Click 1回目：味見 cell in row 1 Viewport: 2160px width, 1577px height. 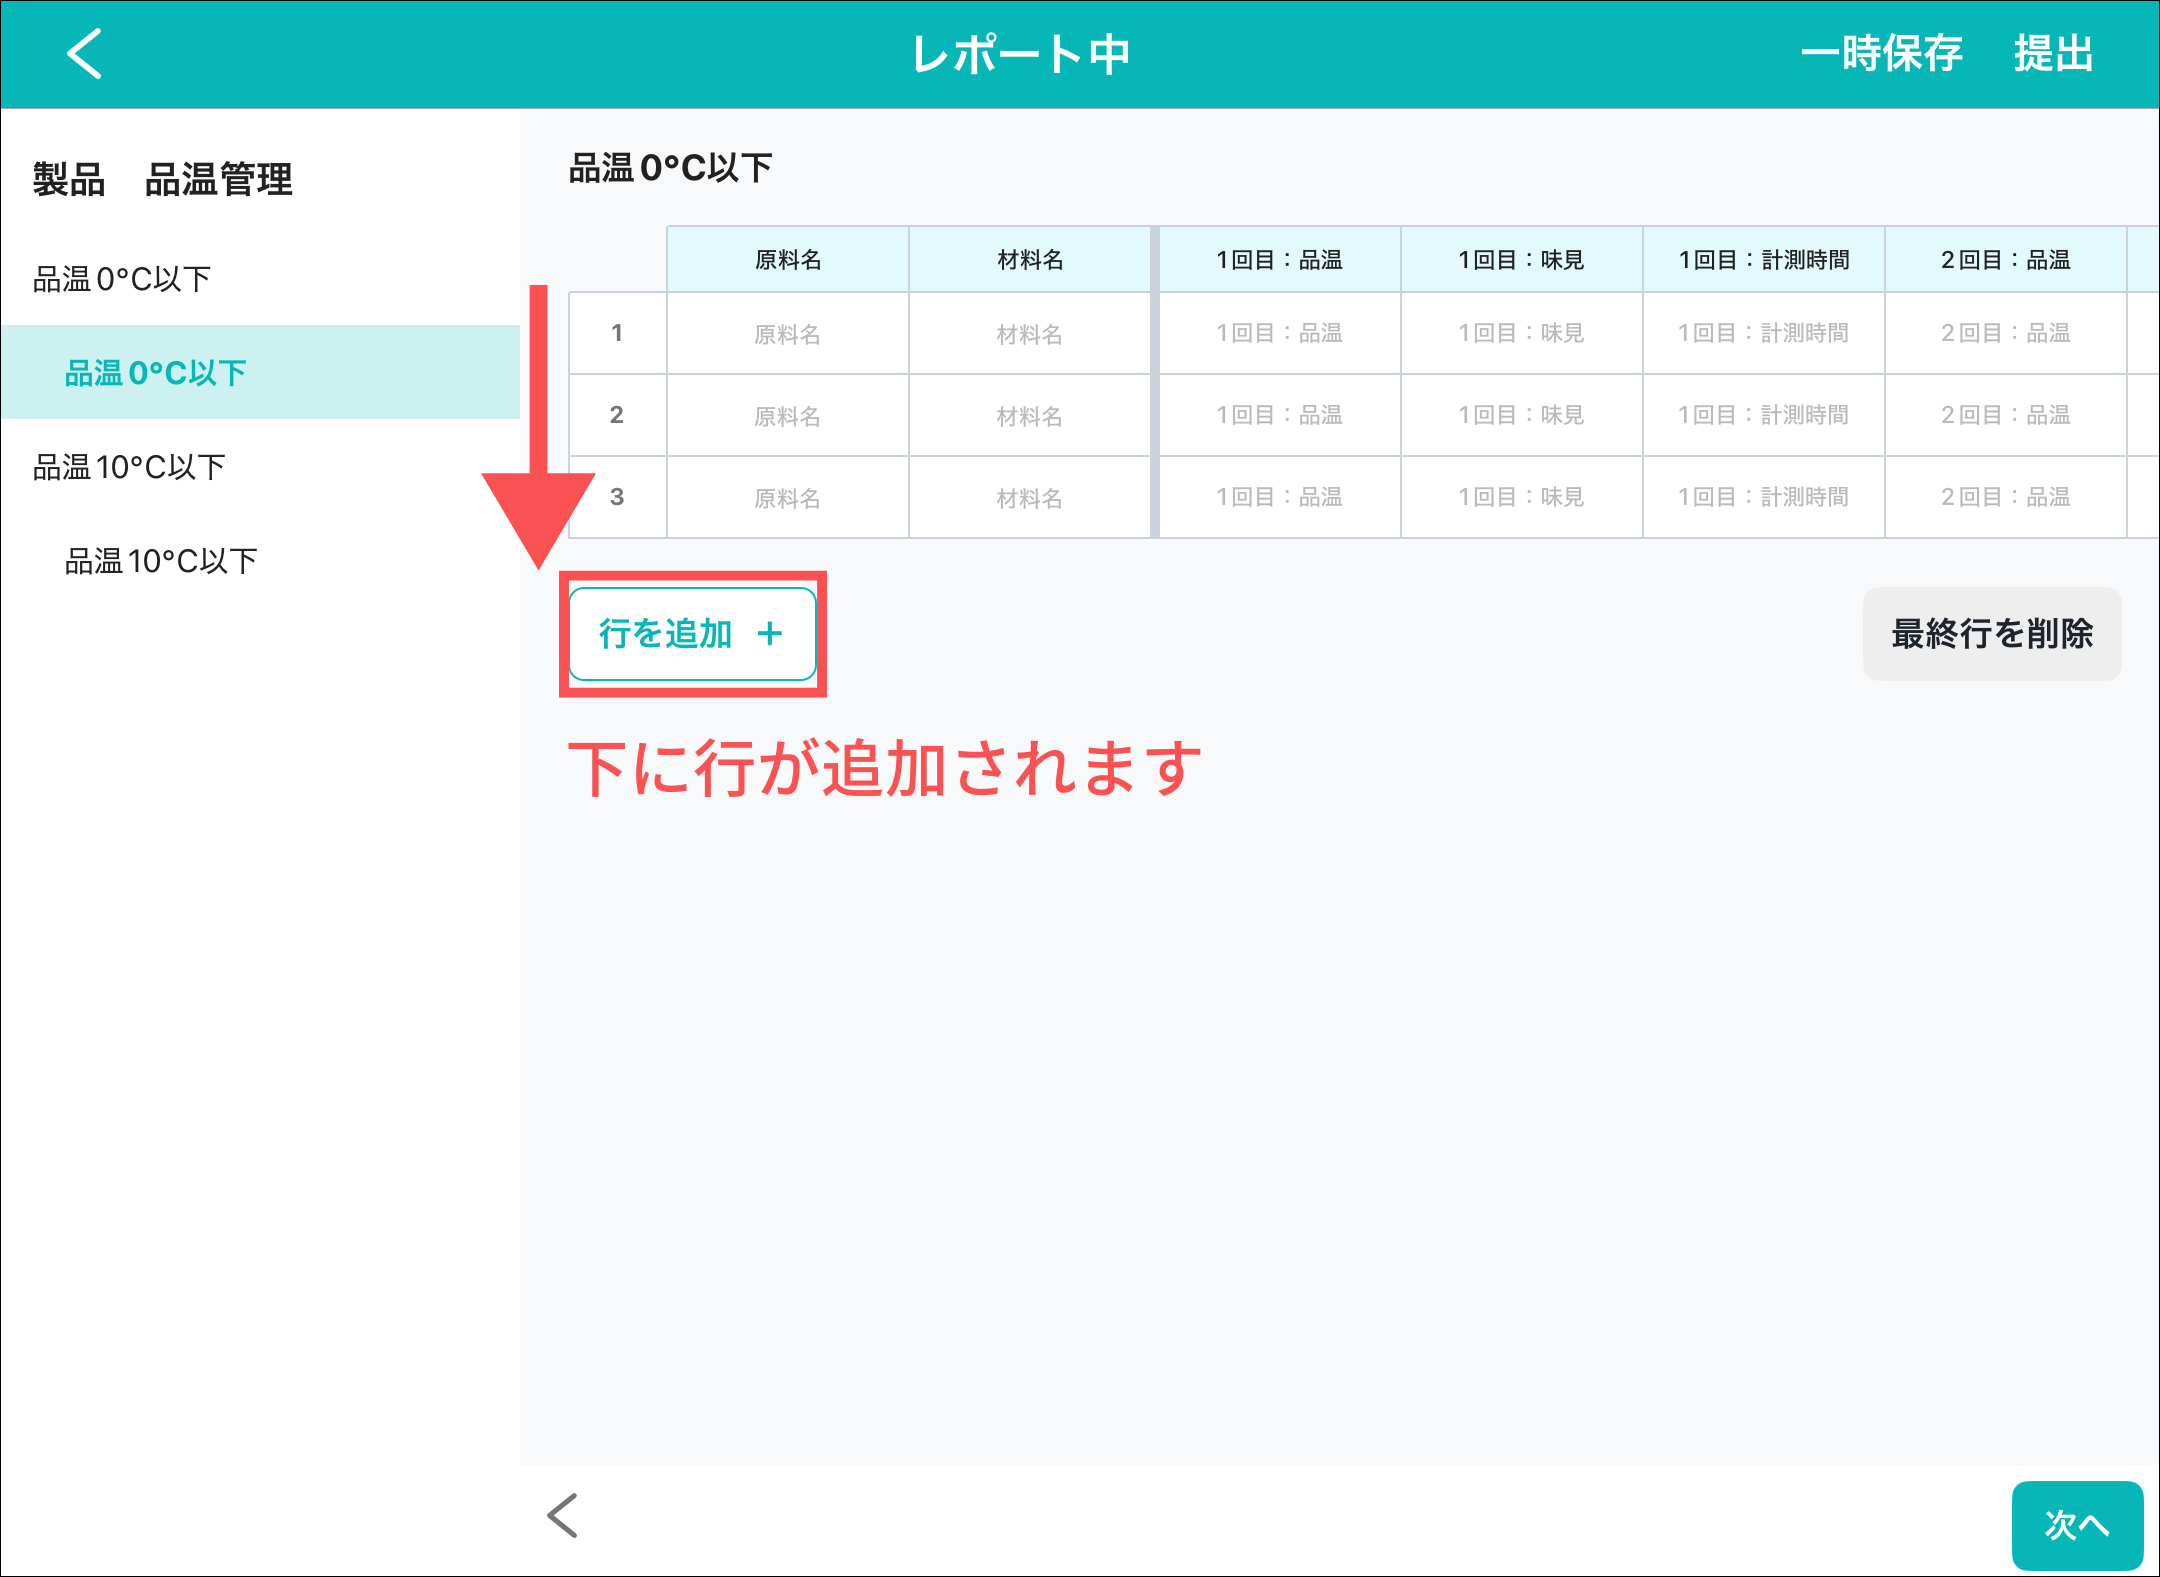(1521, 334)
